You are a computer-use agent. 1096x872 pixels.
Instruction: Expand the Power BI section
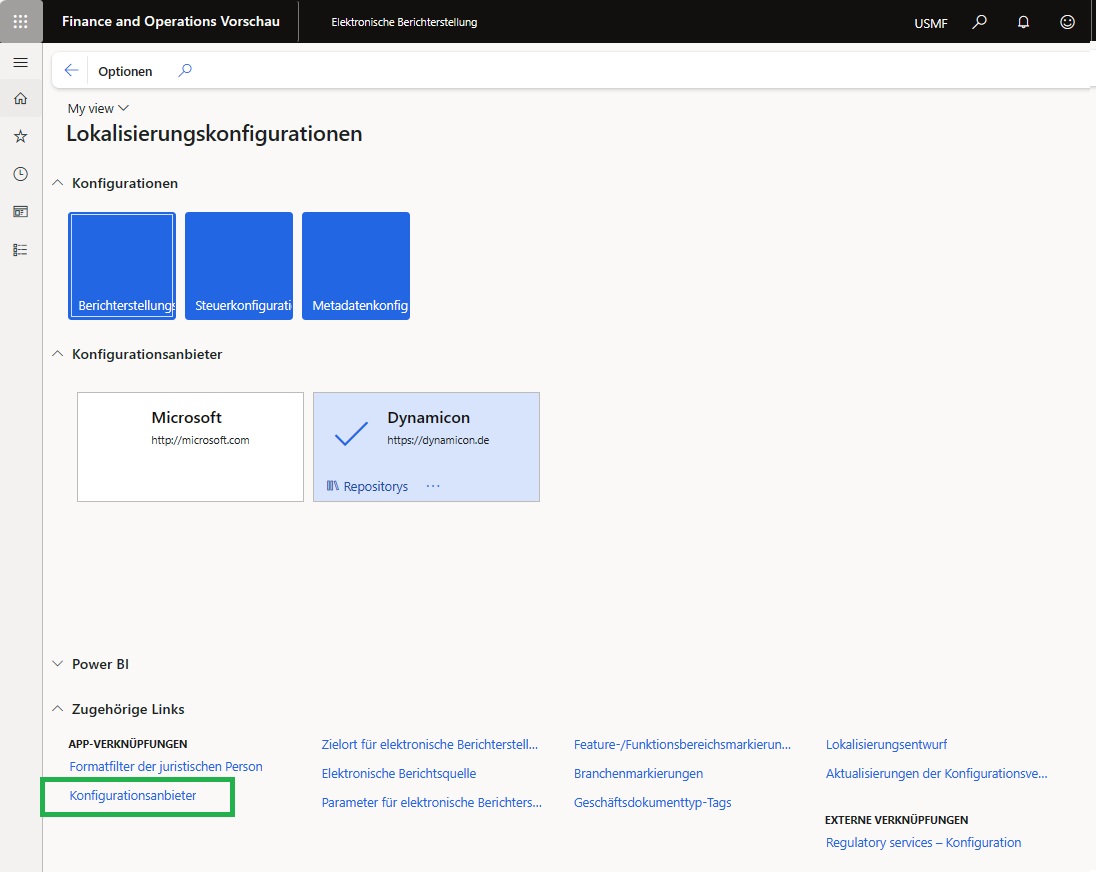[59, 665]
